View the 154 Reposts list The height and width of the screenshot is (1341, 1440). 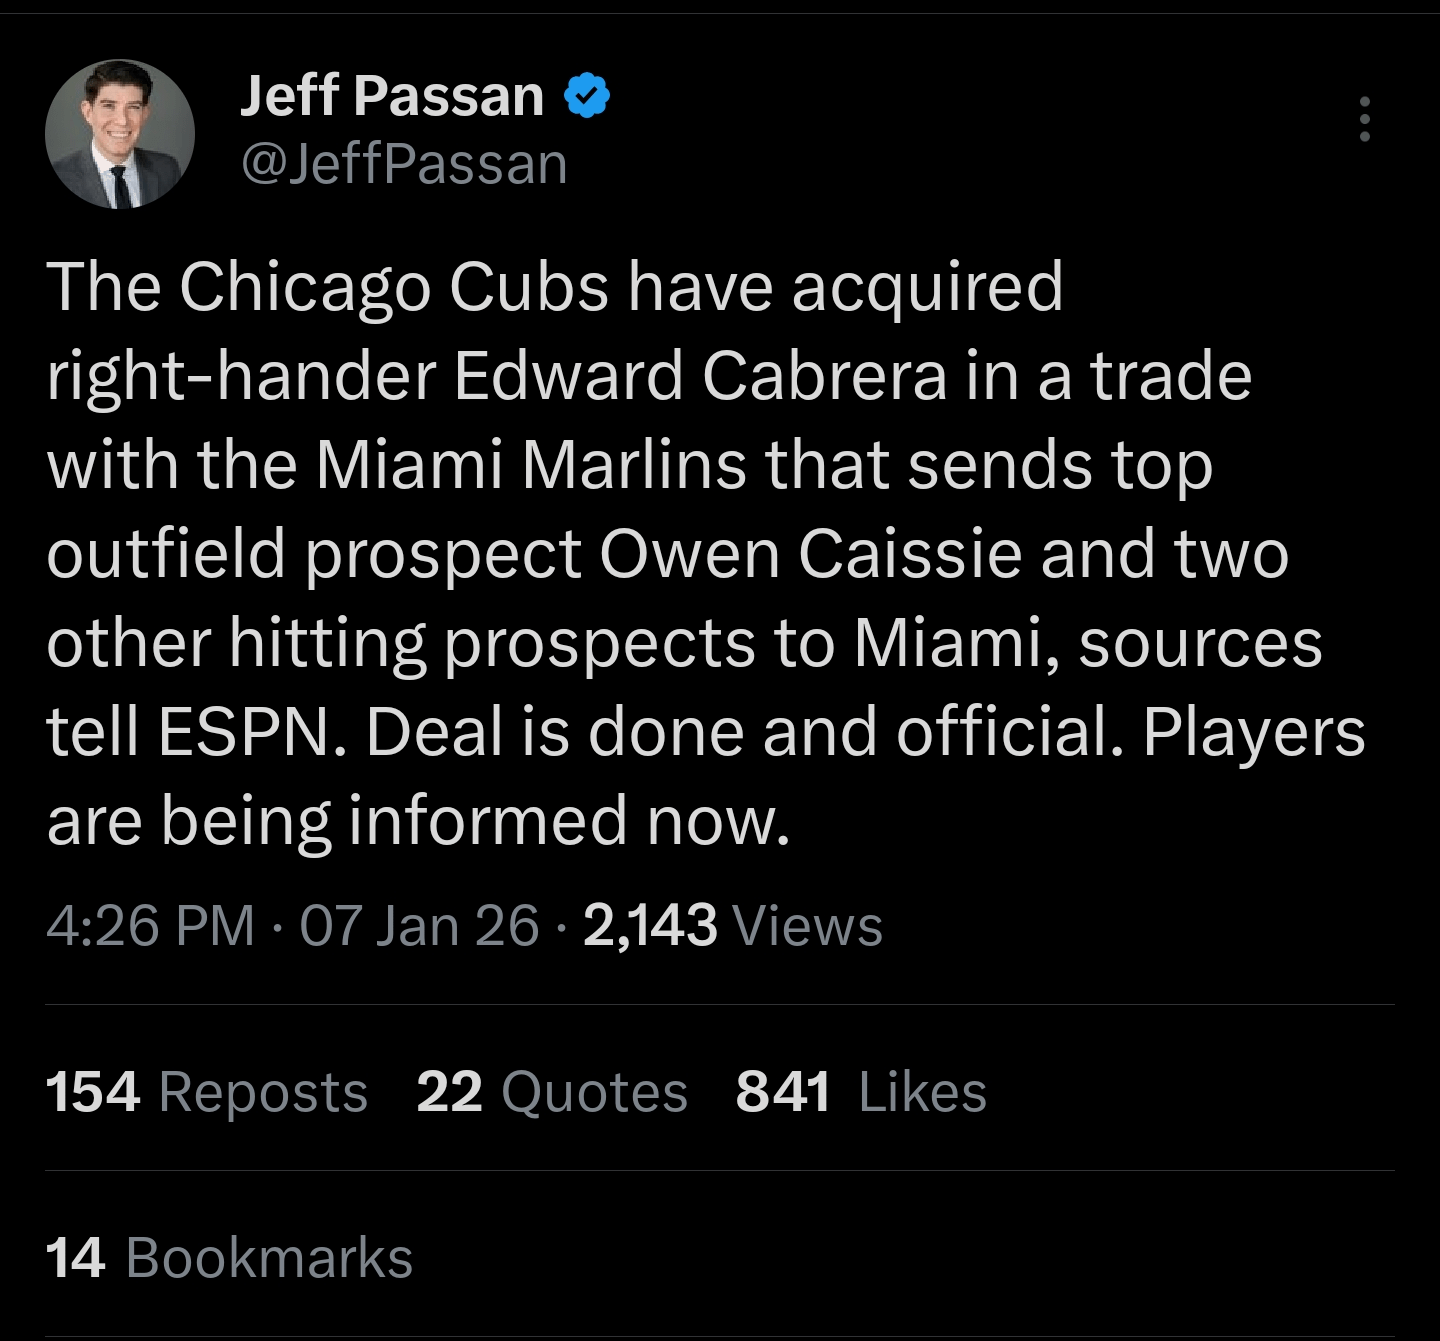coord(206,1091)
